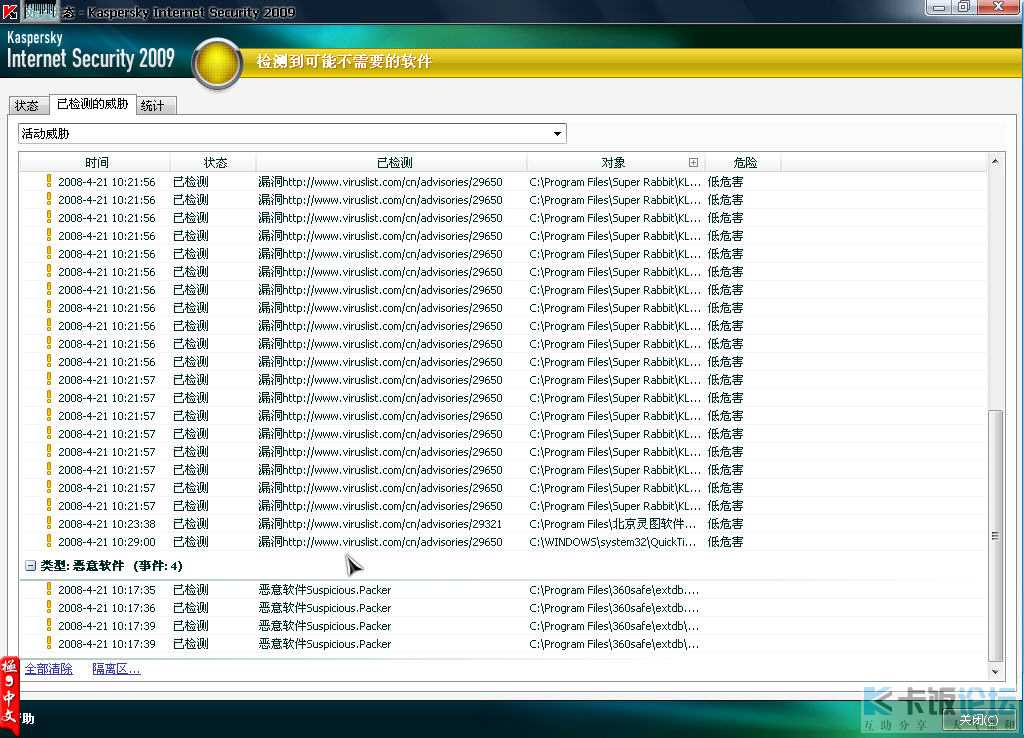Minimize the Kaspersky window
1024x738 pixels.
click(939, 8)
